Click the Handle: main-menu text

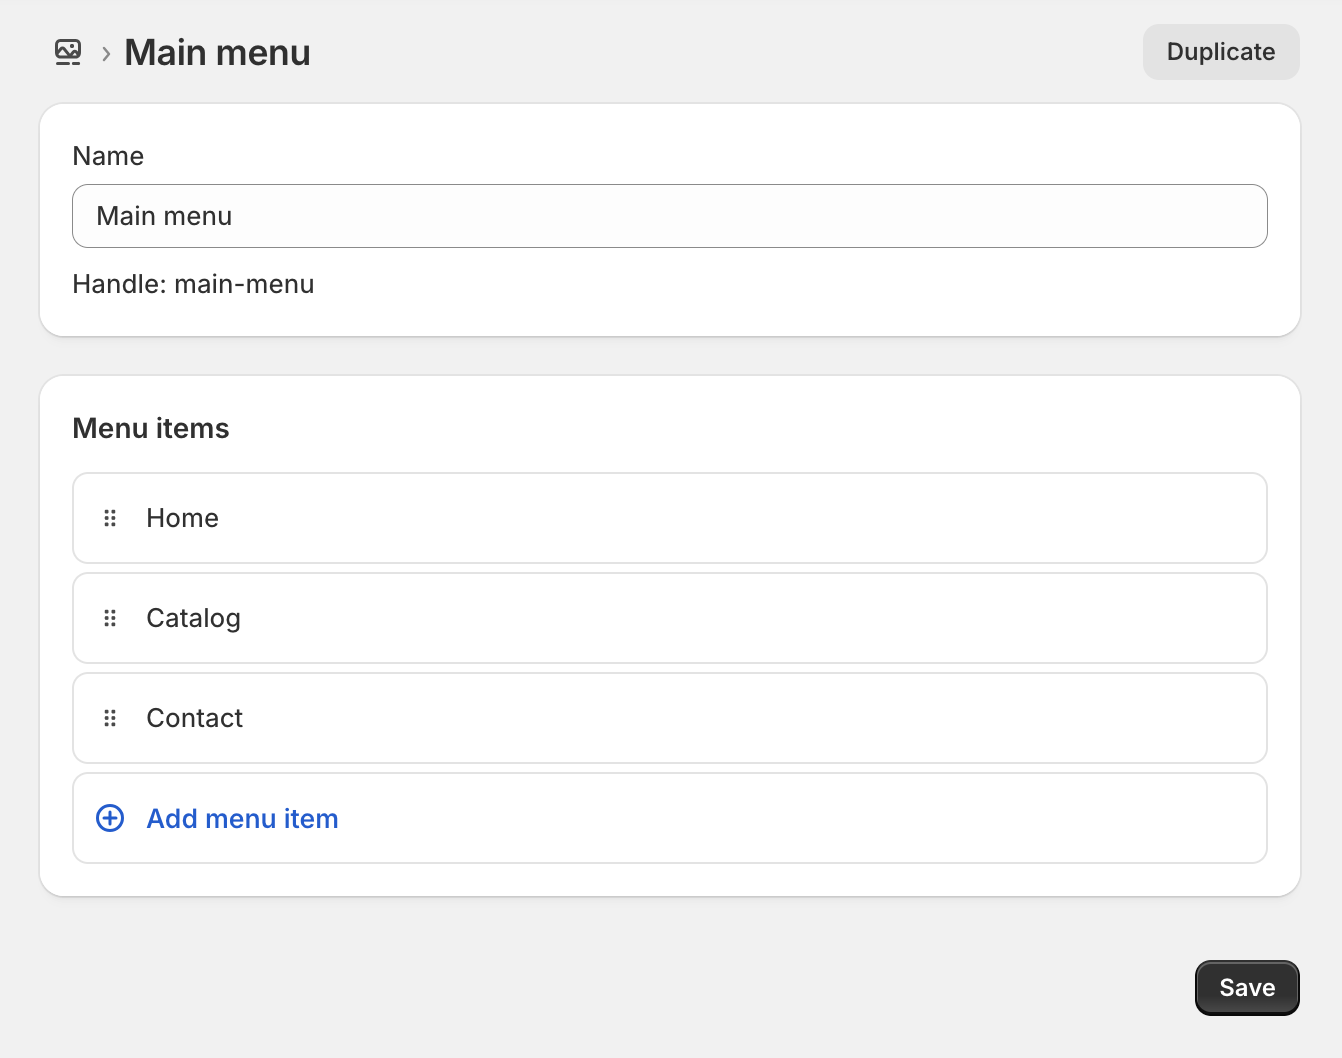[193, 284]
